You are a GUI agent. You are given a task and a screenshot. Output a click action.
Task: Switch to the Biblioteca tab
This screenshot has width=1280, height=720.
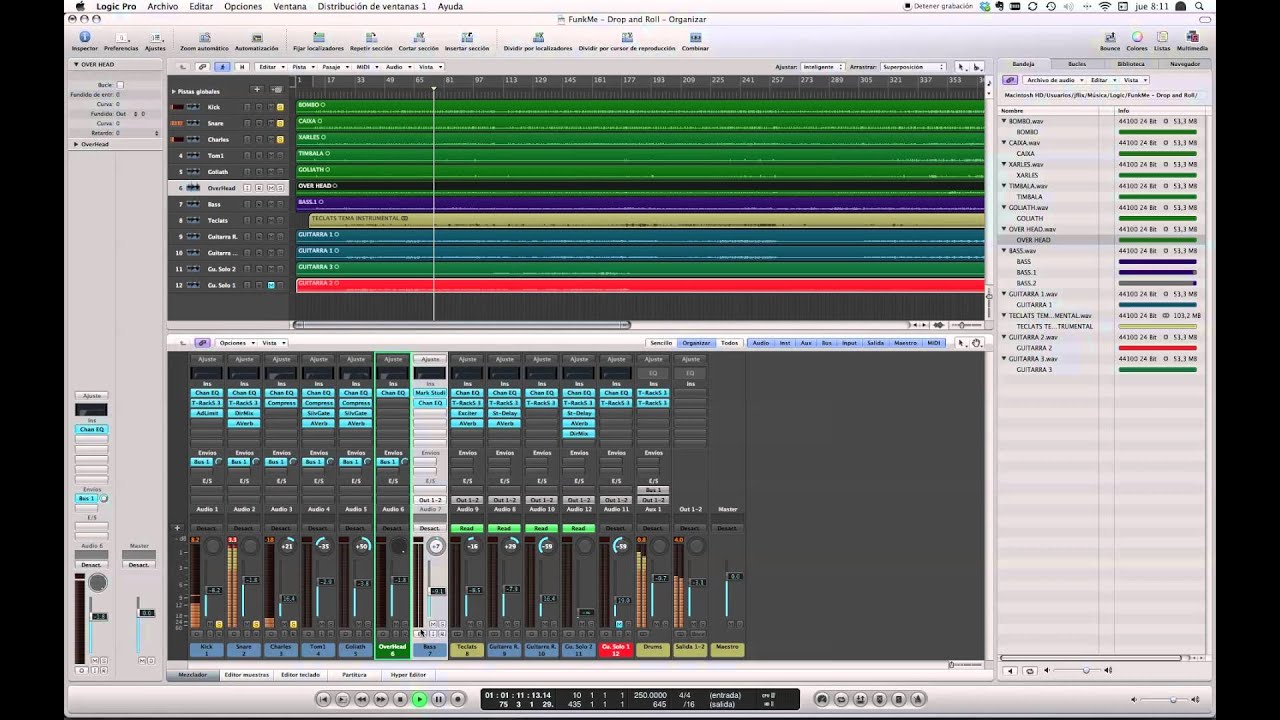1131,64
